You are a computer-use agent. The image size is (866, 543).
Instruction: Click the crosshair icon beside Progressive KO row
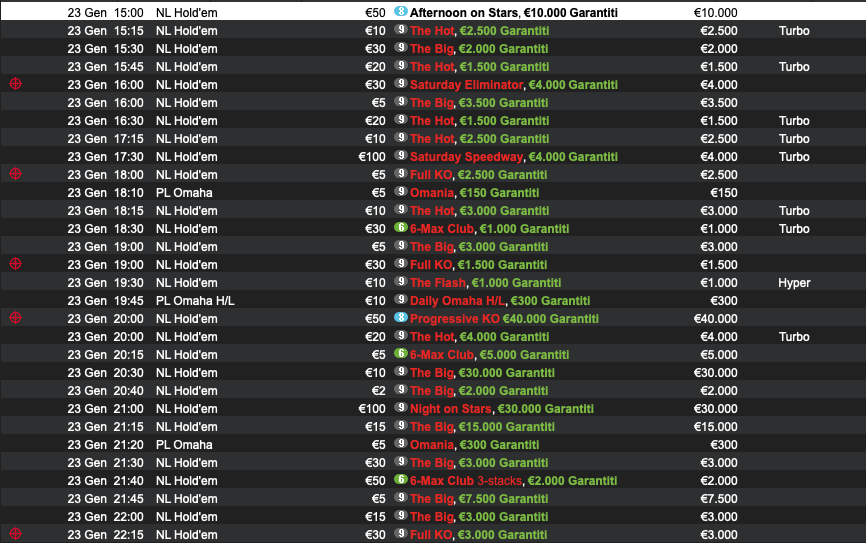point(15,318)
